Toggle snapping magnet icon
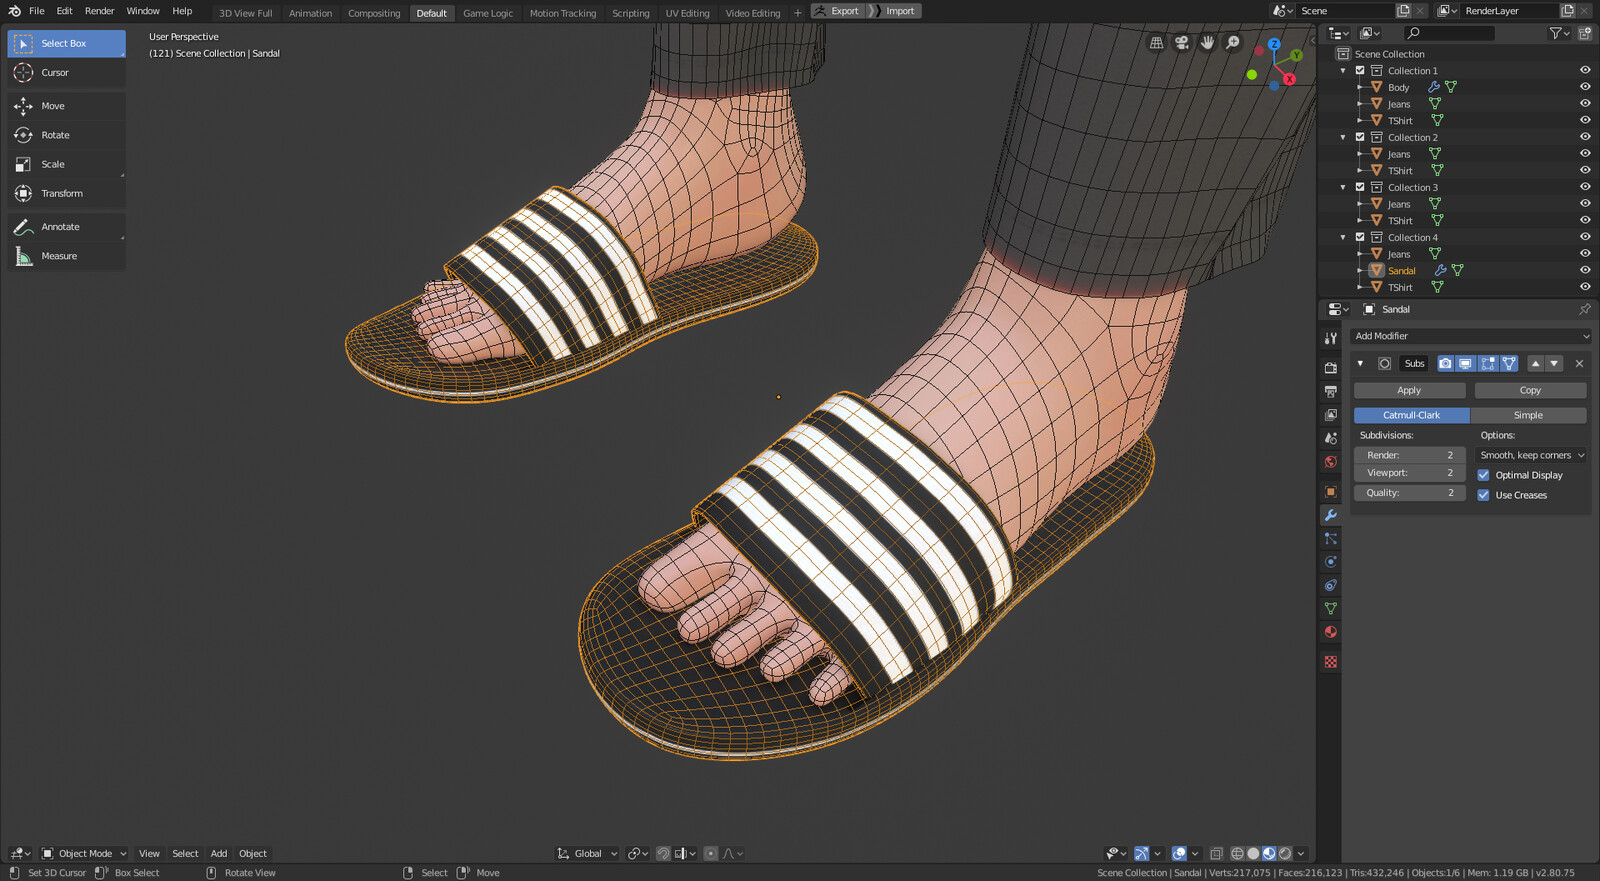 663,854
